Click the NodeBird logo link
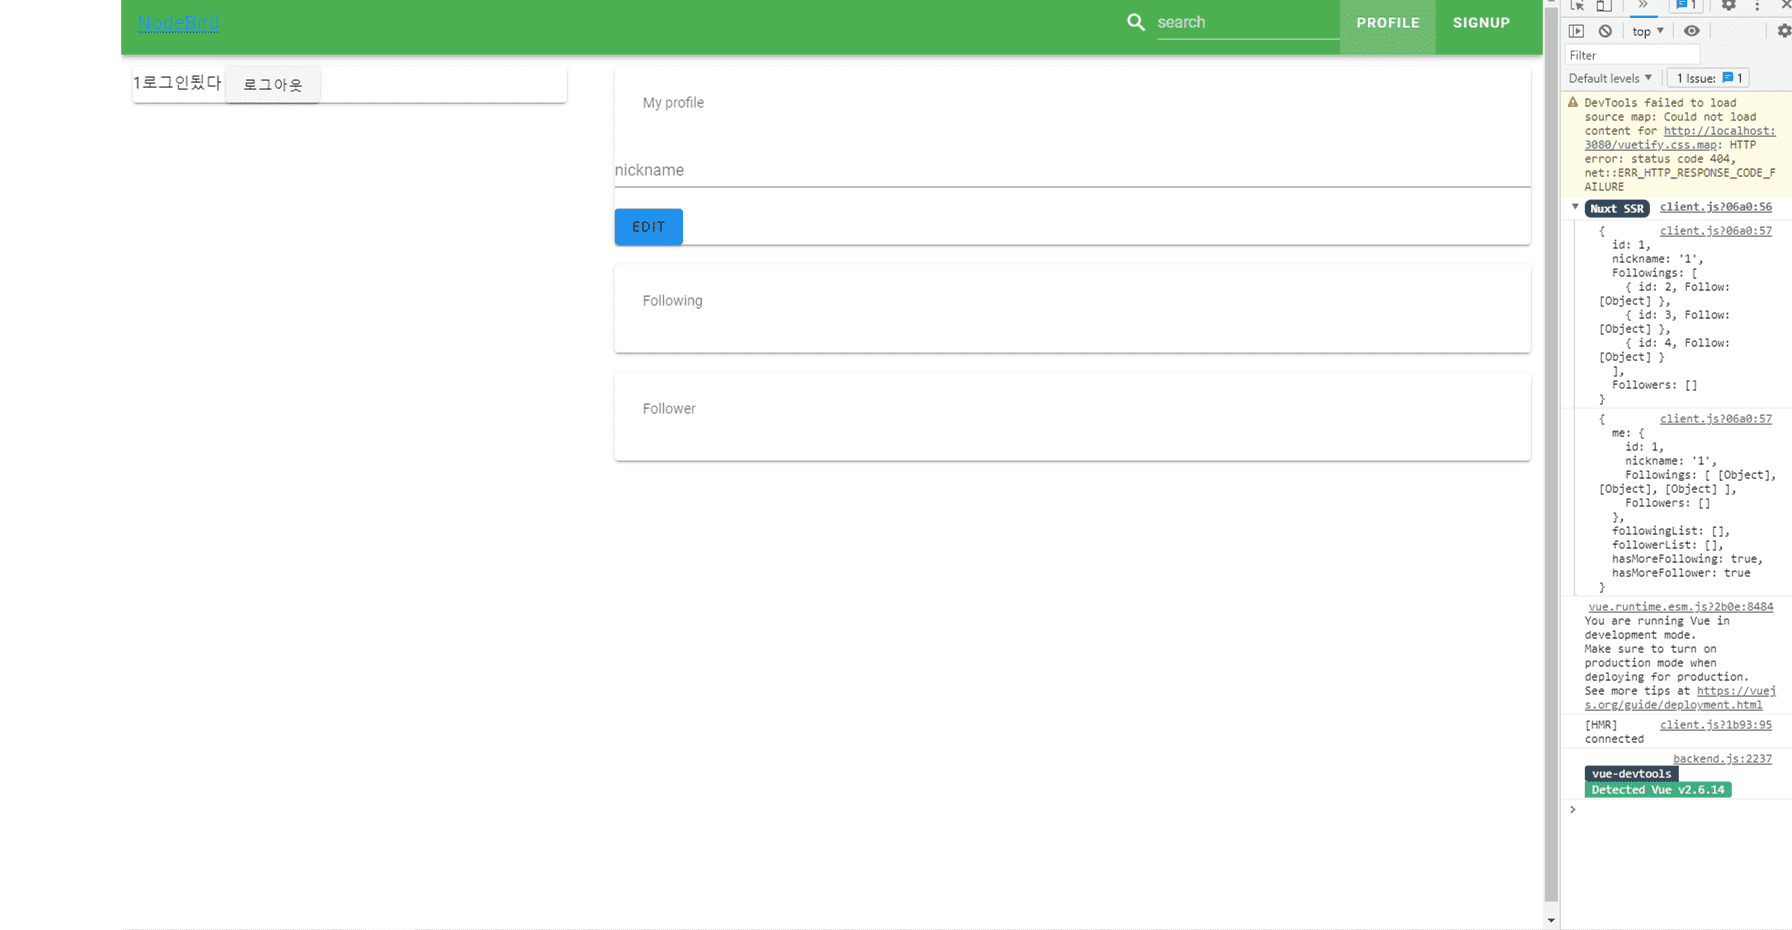The width and height of the screenshot is (1792, 930). tap(178, 23)
